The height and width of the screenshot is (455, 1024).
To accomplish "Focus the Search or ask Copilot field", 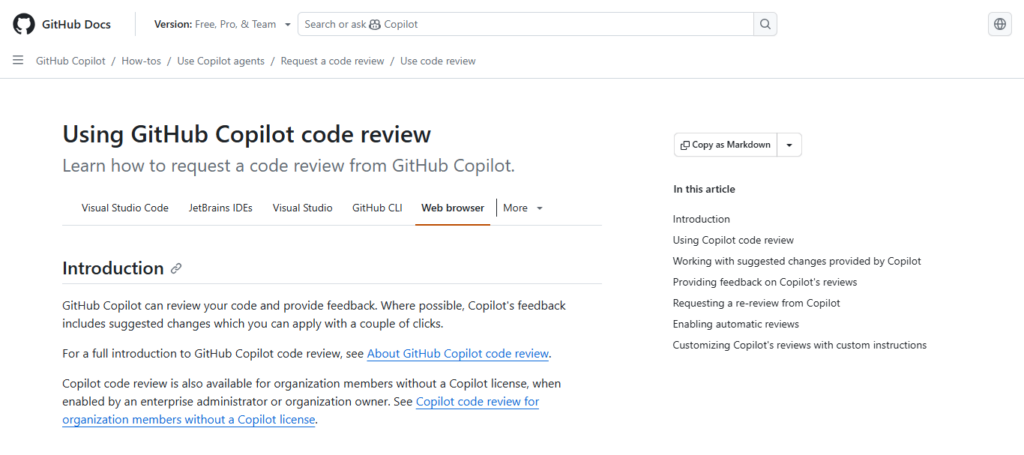I will tap(526, 24).
